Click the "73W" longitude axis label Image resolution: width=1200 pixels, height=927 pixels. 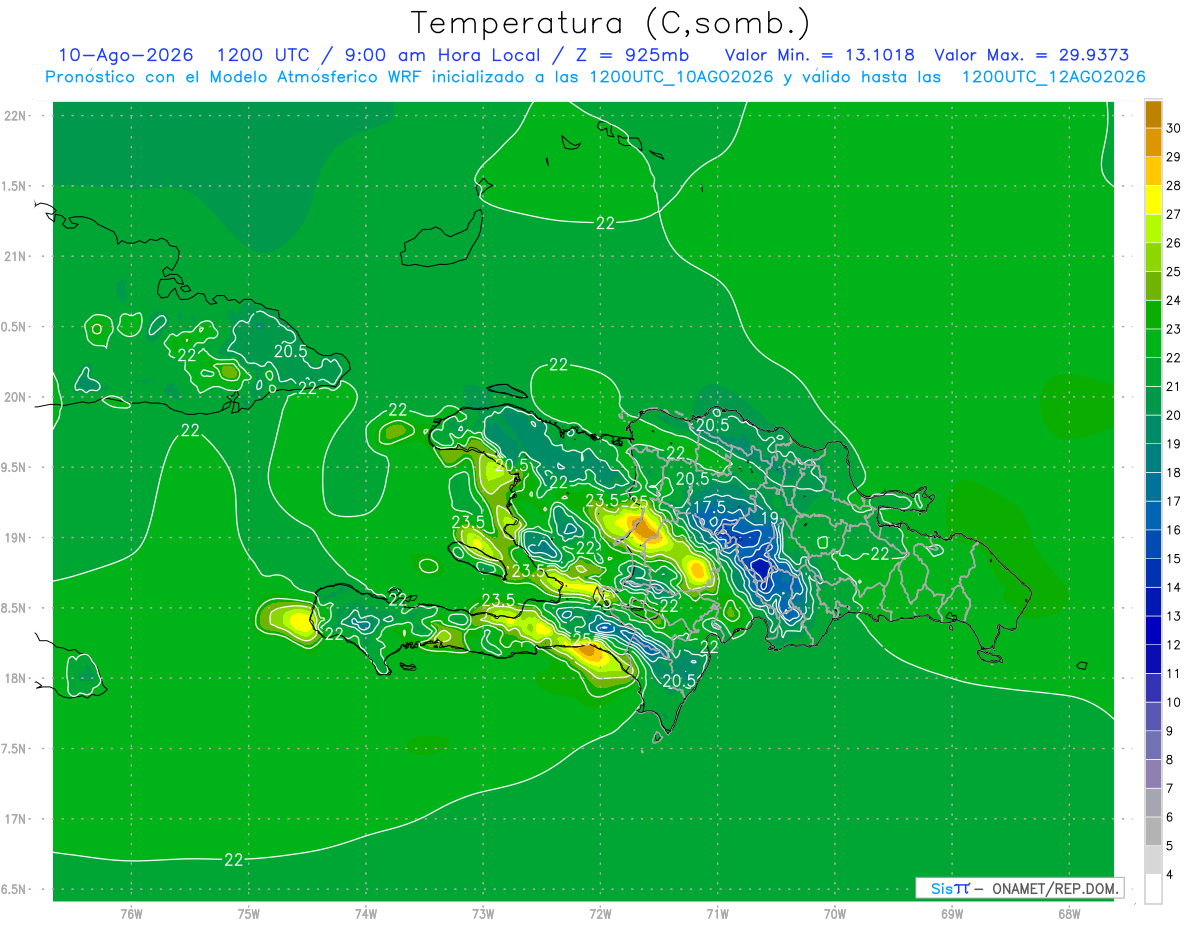(483, 914)
